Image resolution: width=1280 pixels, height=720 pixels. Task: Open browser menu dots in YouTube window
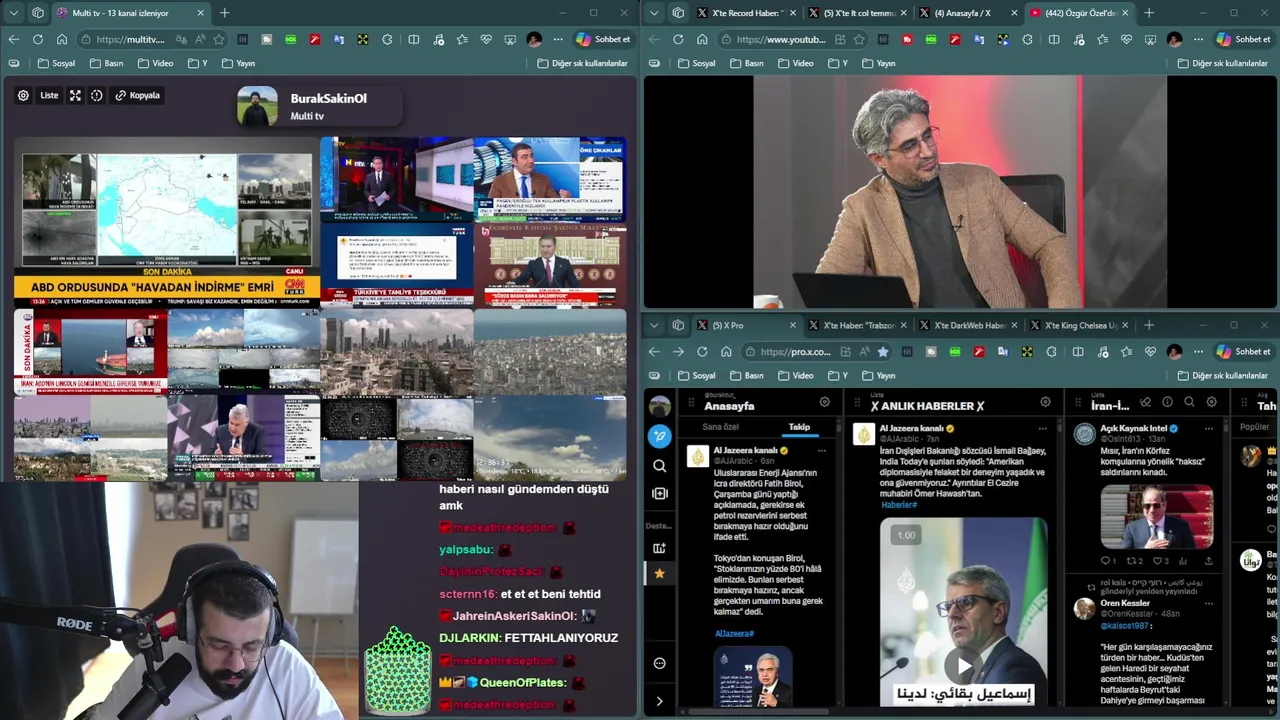tap(1198, 39)
